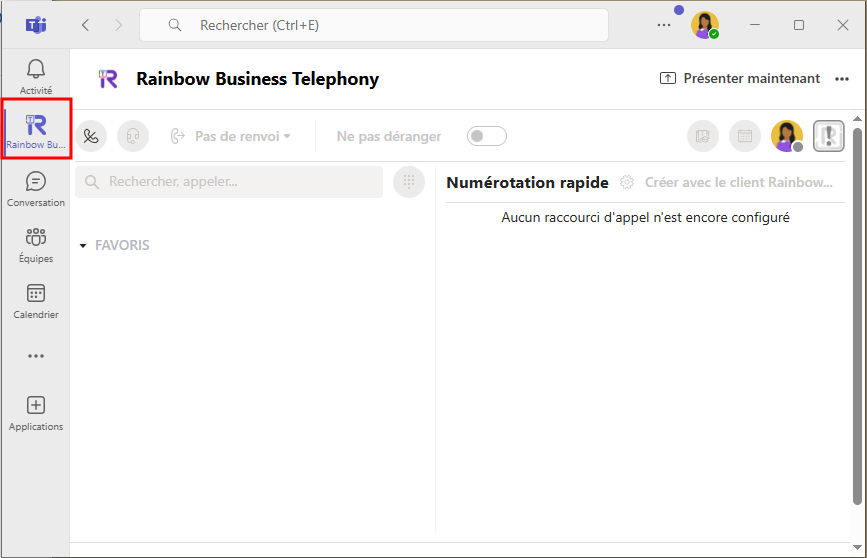This screenshot has width=867, height=558.
Task: Click the headset agent icon
Action: [x=133, y=136]
